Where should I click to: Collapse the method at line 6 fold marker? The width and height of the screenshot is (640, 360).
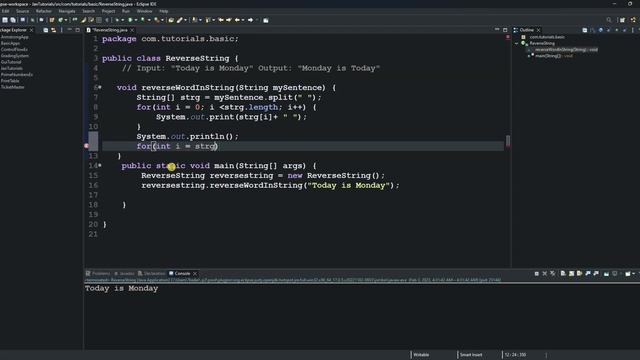point(100,87)
